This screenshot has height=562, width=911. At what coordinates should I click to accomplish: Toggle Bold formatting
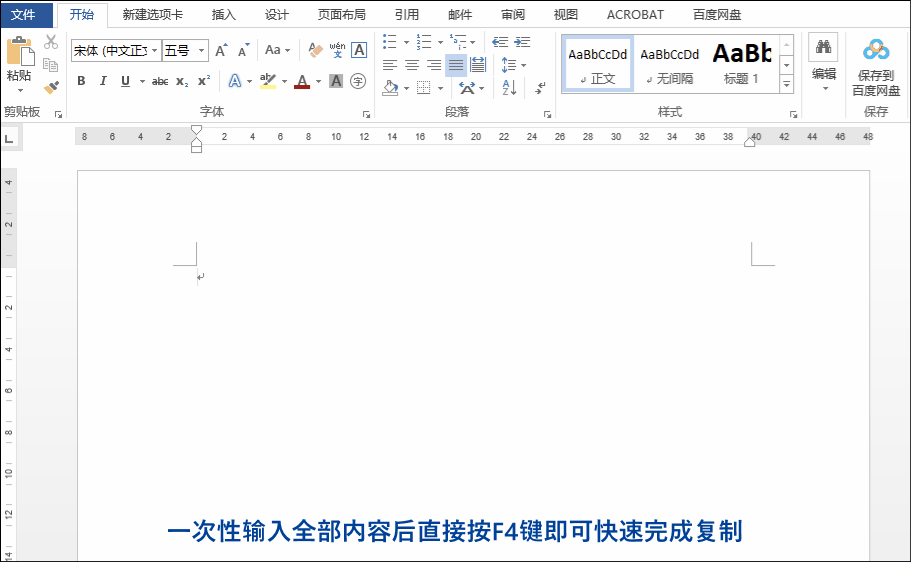(81, 81)
